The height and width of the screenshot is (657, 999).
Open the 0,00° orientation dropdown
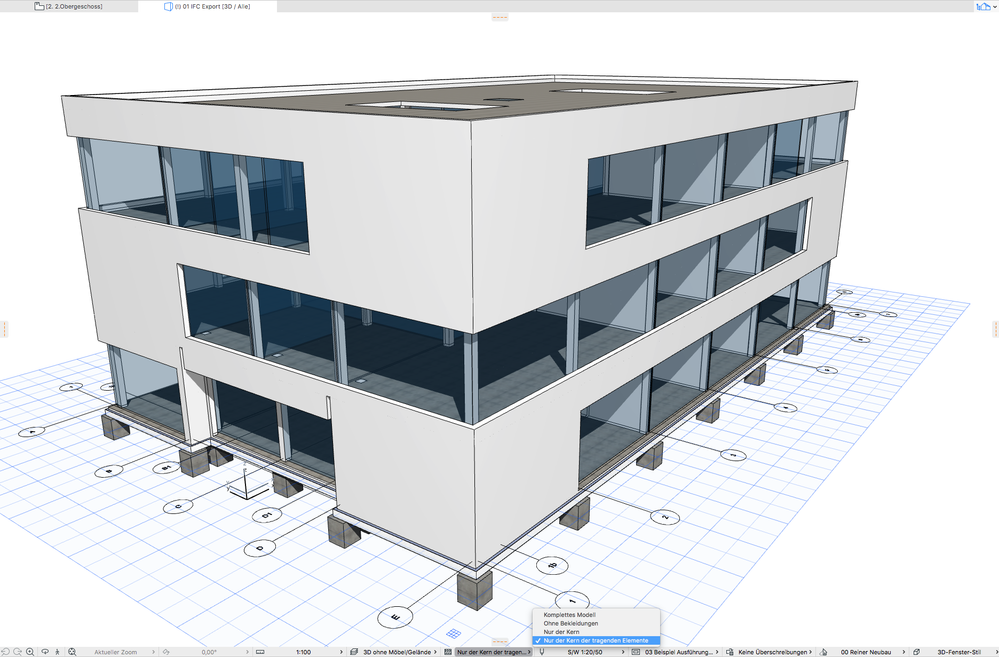213,652
